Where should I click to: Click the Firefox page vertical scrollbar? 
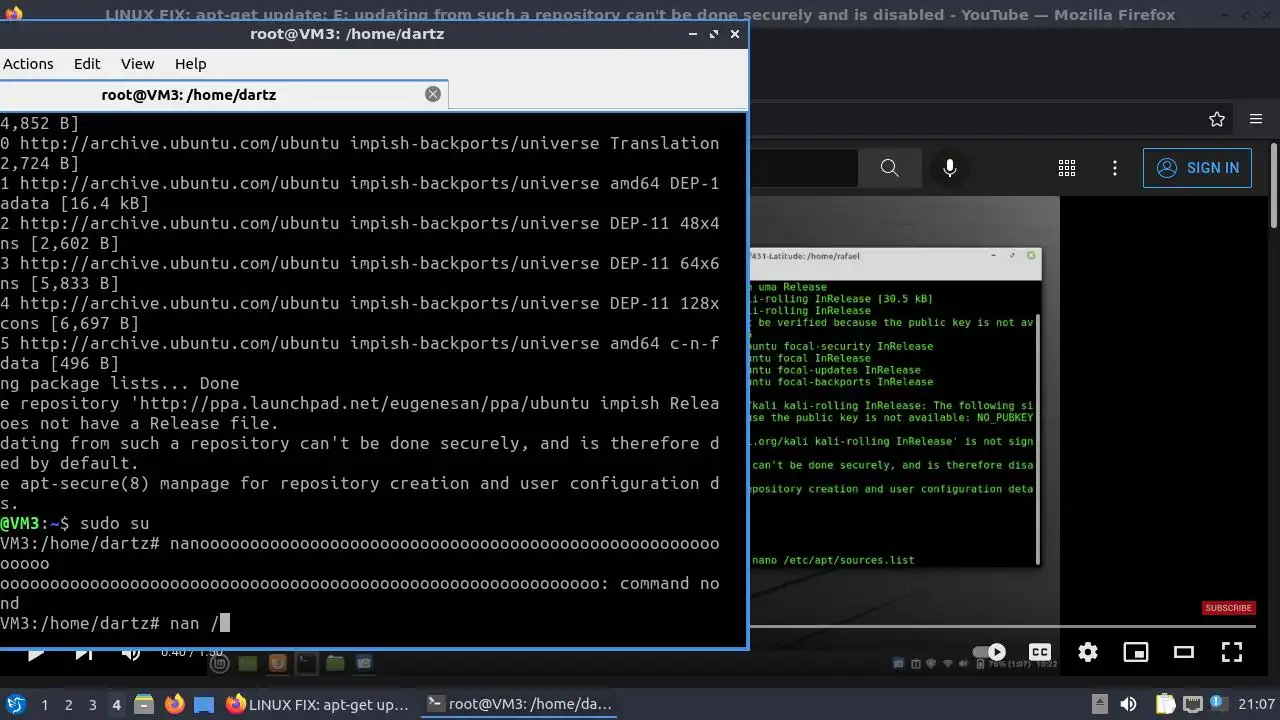[1273, 184]
